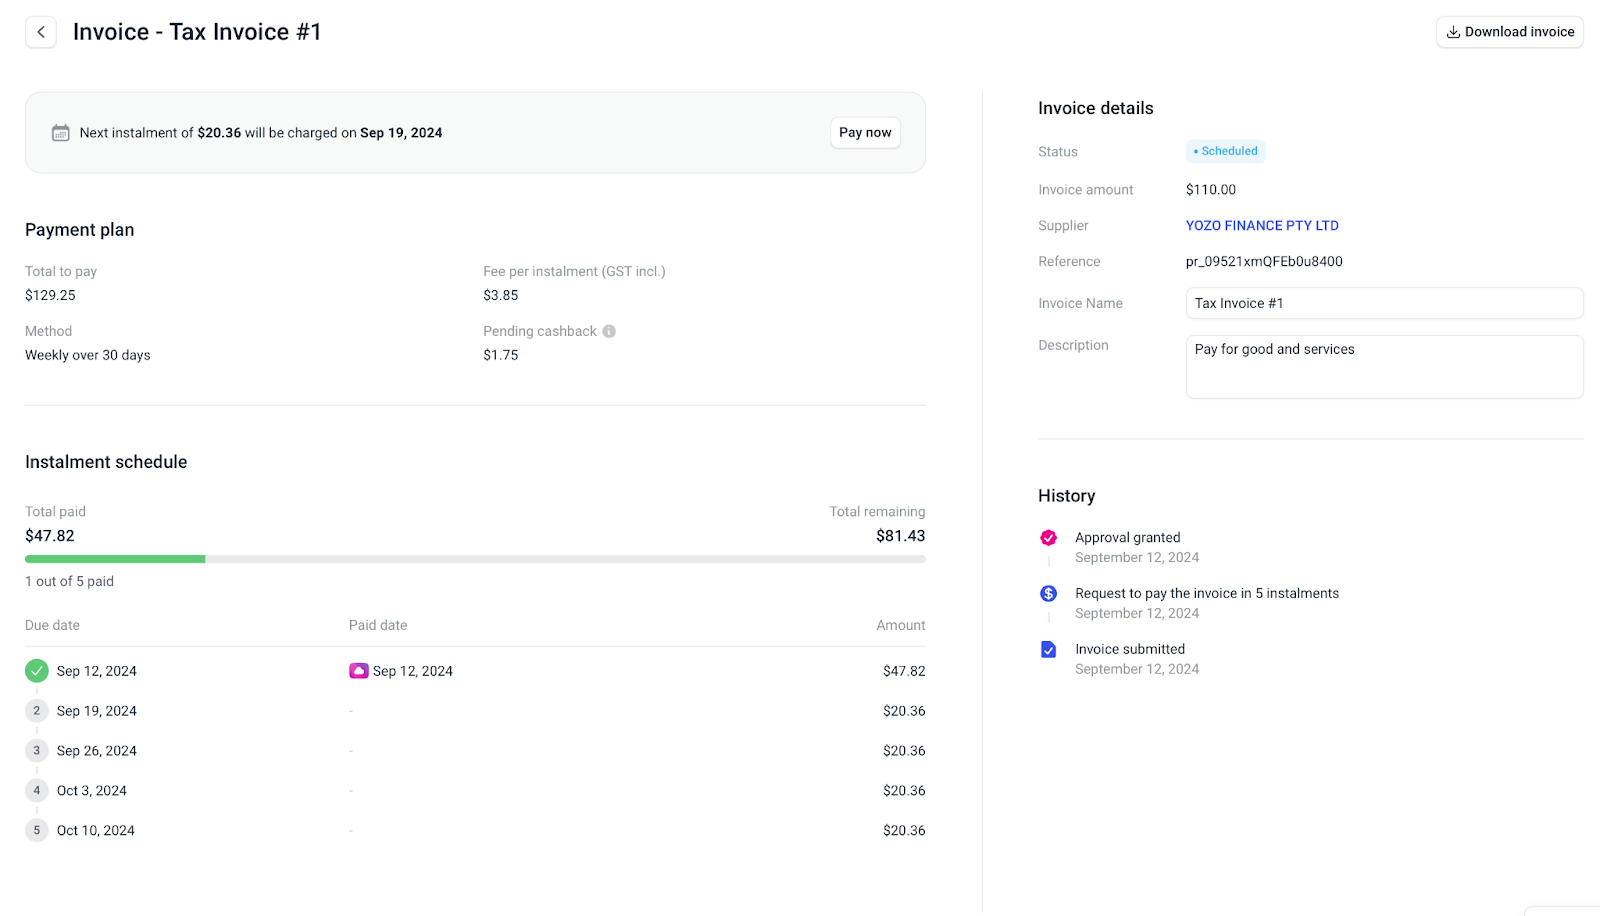This screenshot has width=1600, height=916.
Task: Click the instalment progress bar
Action: coord(475,559)
